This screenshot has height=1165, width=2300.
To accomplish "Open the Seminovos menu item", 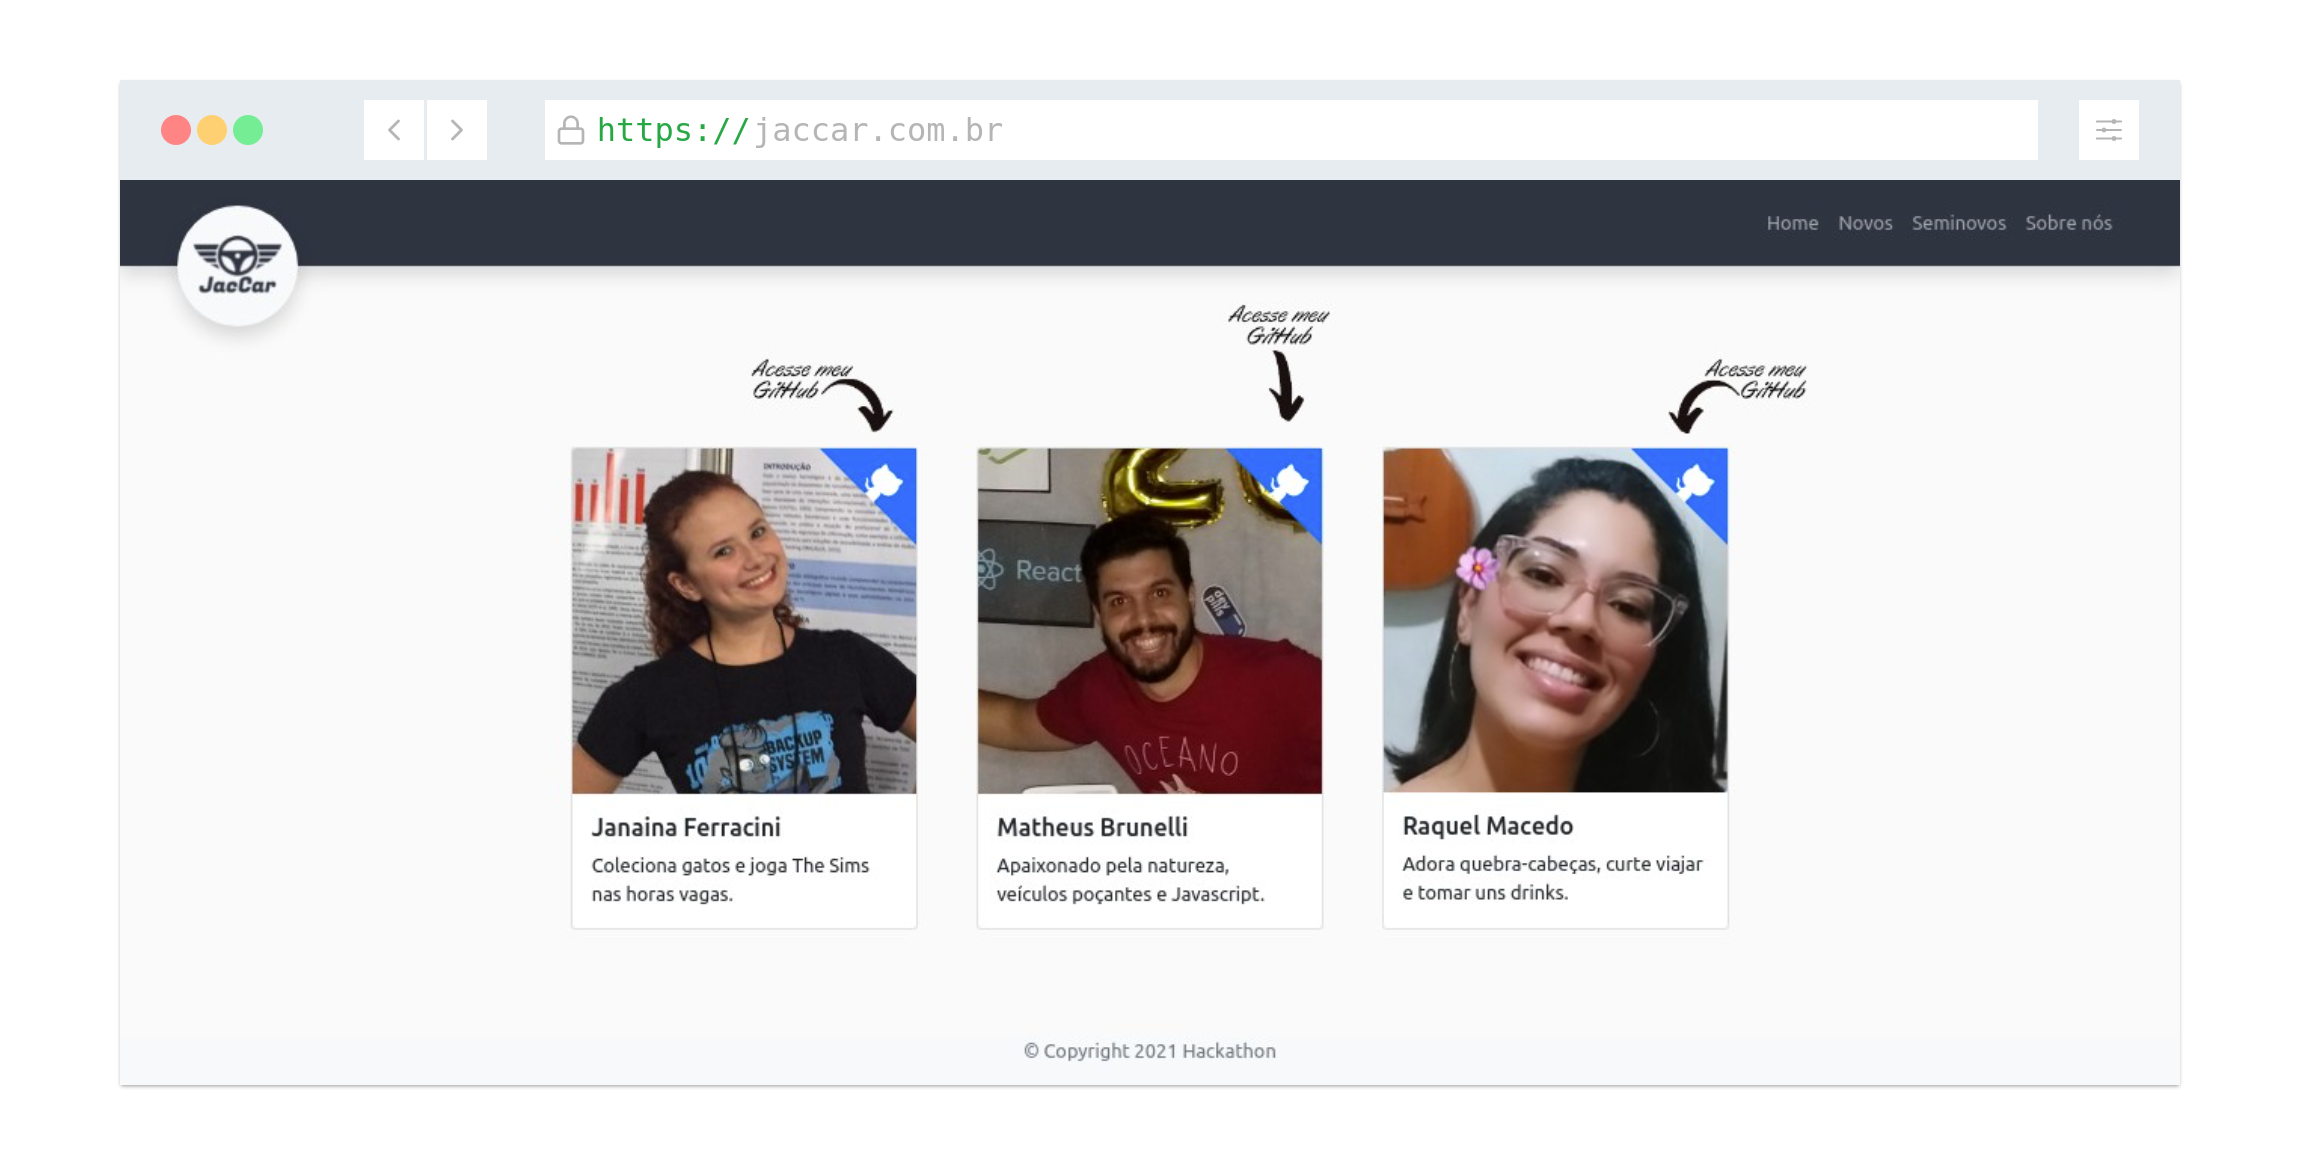I will (1958, 223).
